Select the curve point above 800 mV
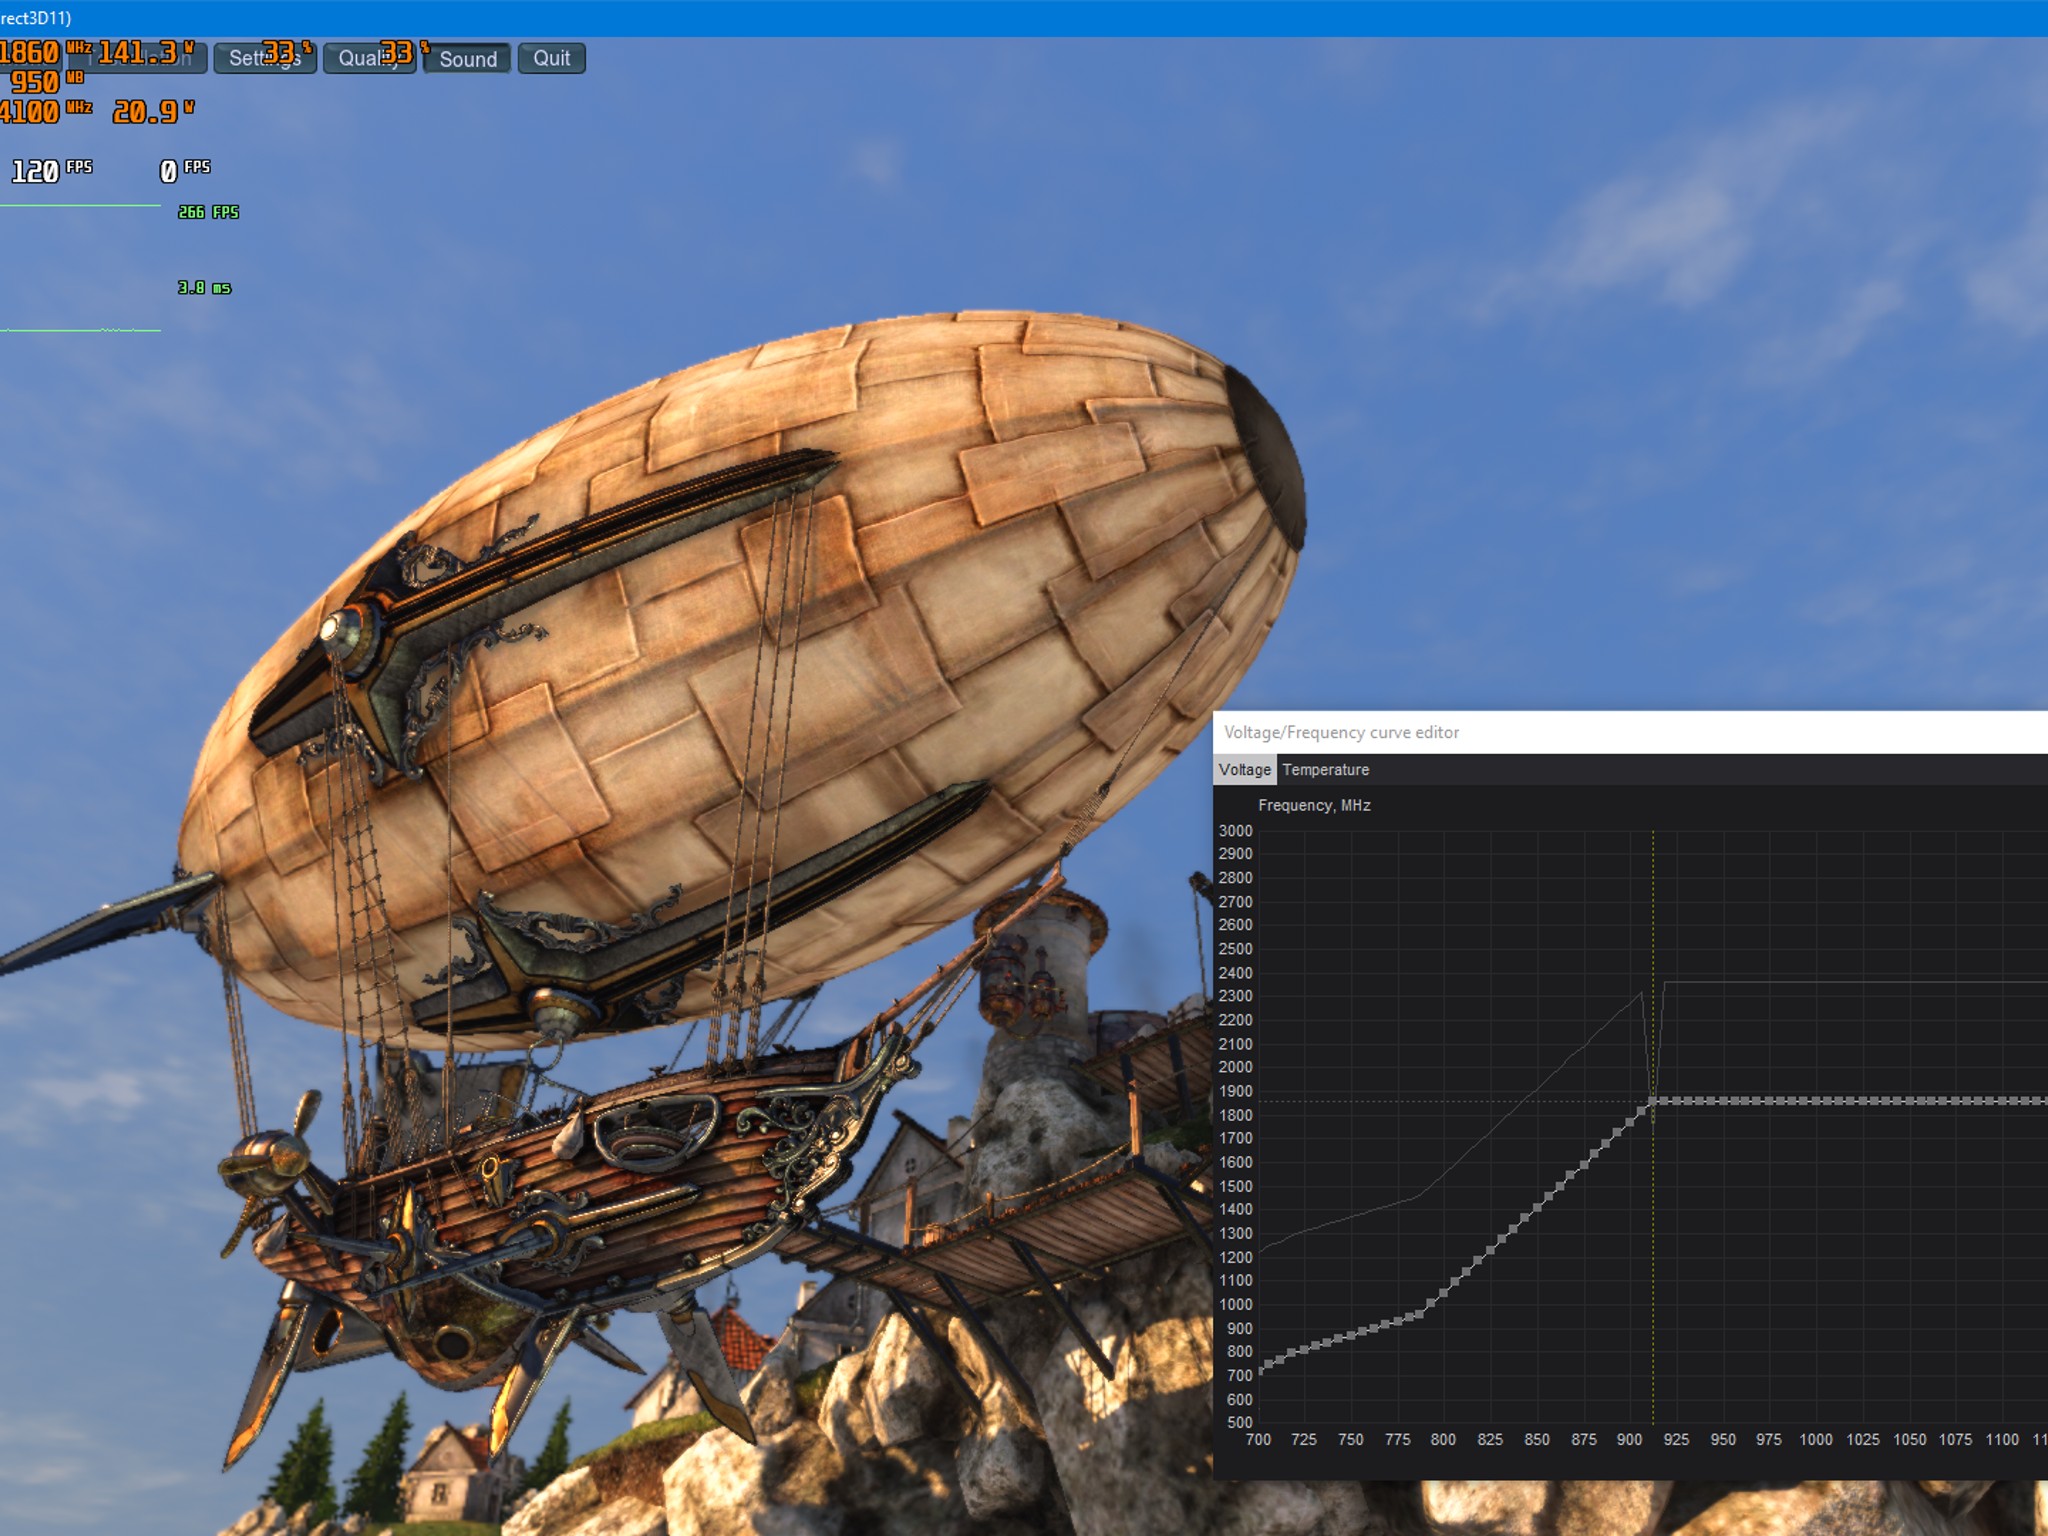 click(x=1442, y=1293)
